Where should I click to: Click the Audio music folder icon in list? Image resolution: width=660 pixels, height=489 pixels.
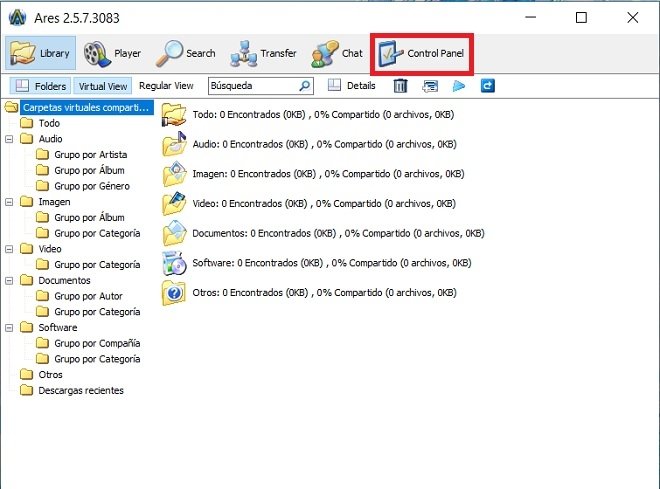point(174,144)
